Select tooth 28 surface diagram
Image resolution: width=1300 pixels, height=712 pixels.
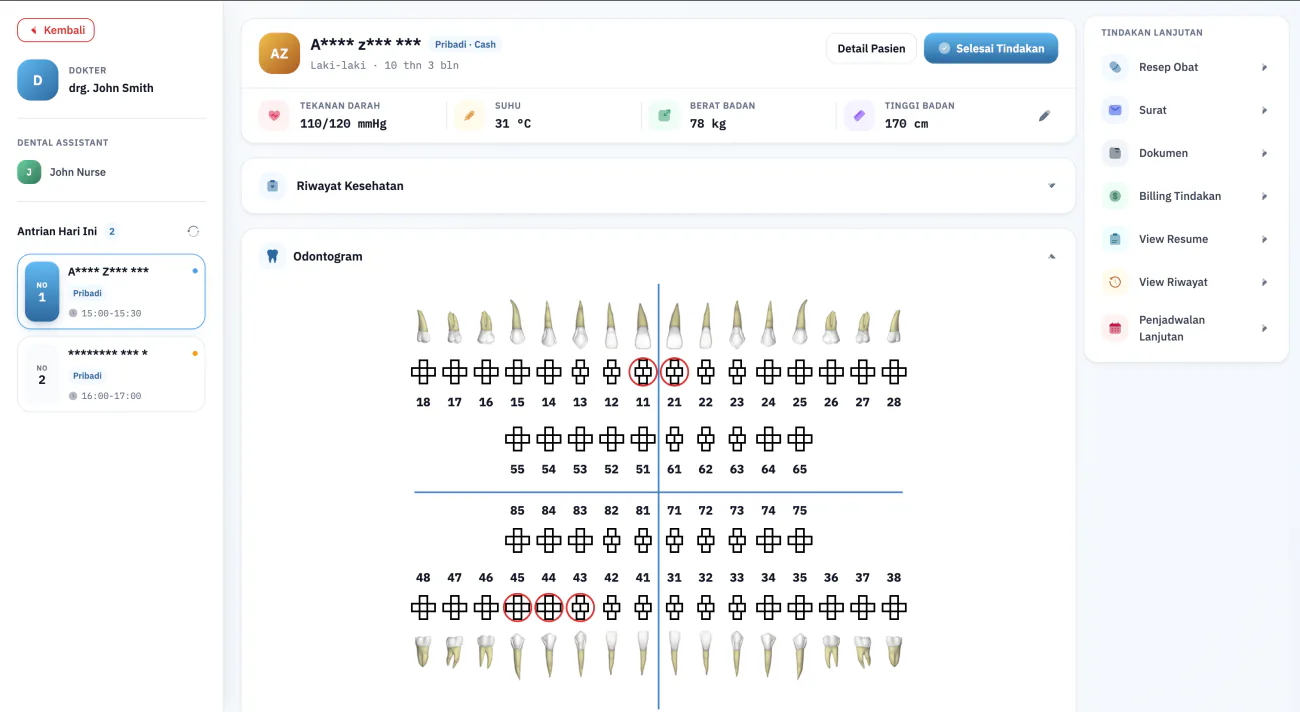tap(894, 373)
